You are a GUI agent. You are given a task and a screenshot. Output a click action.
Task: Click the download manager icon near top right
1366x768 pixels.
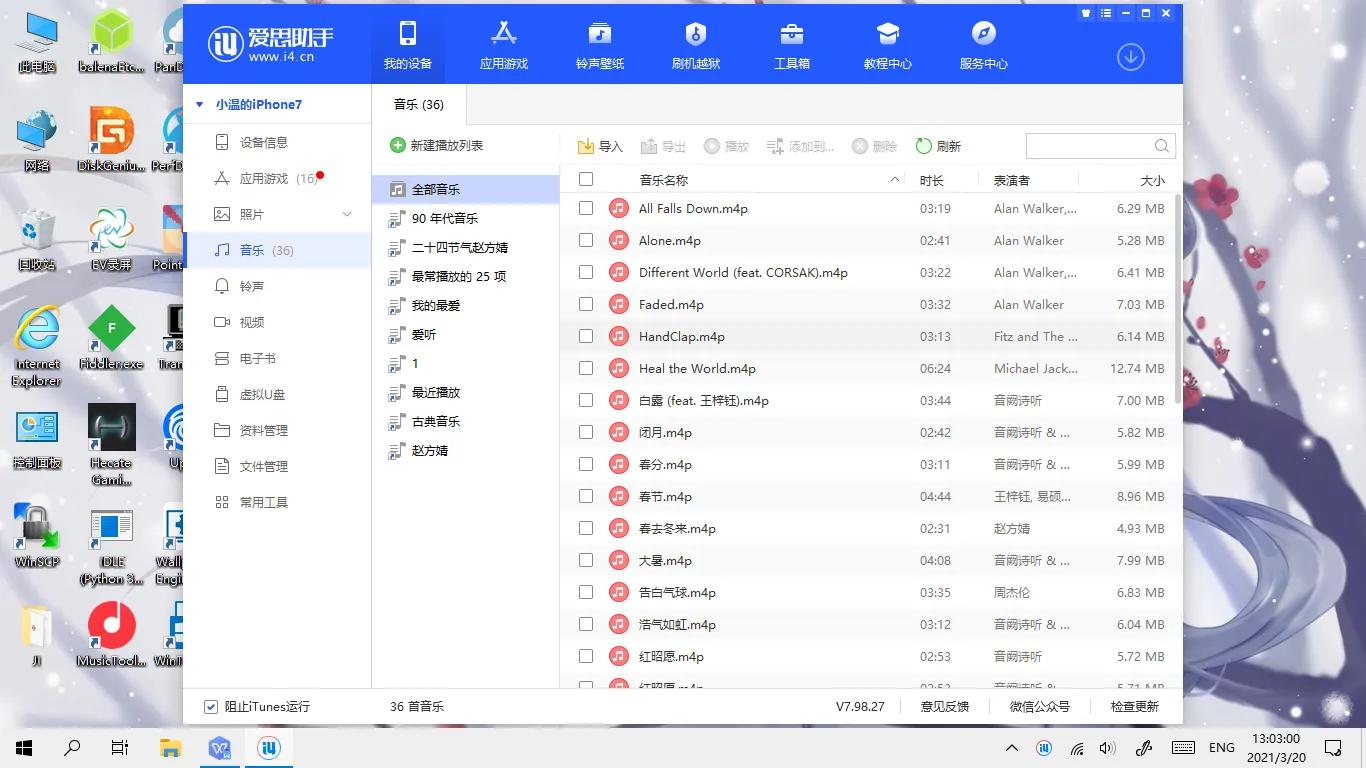point(1130,57)
